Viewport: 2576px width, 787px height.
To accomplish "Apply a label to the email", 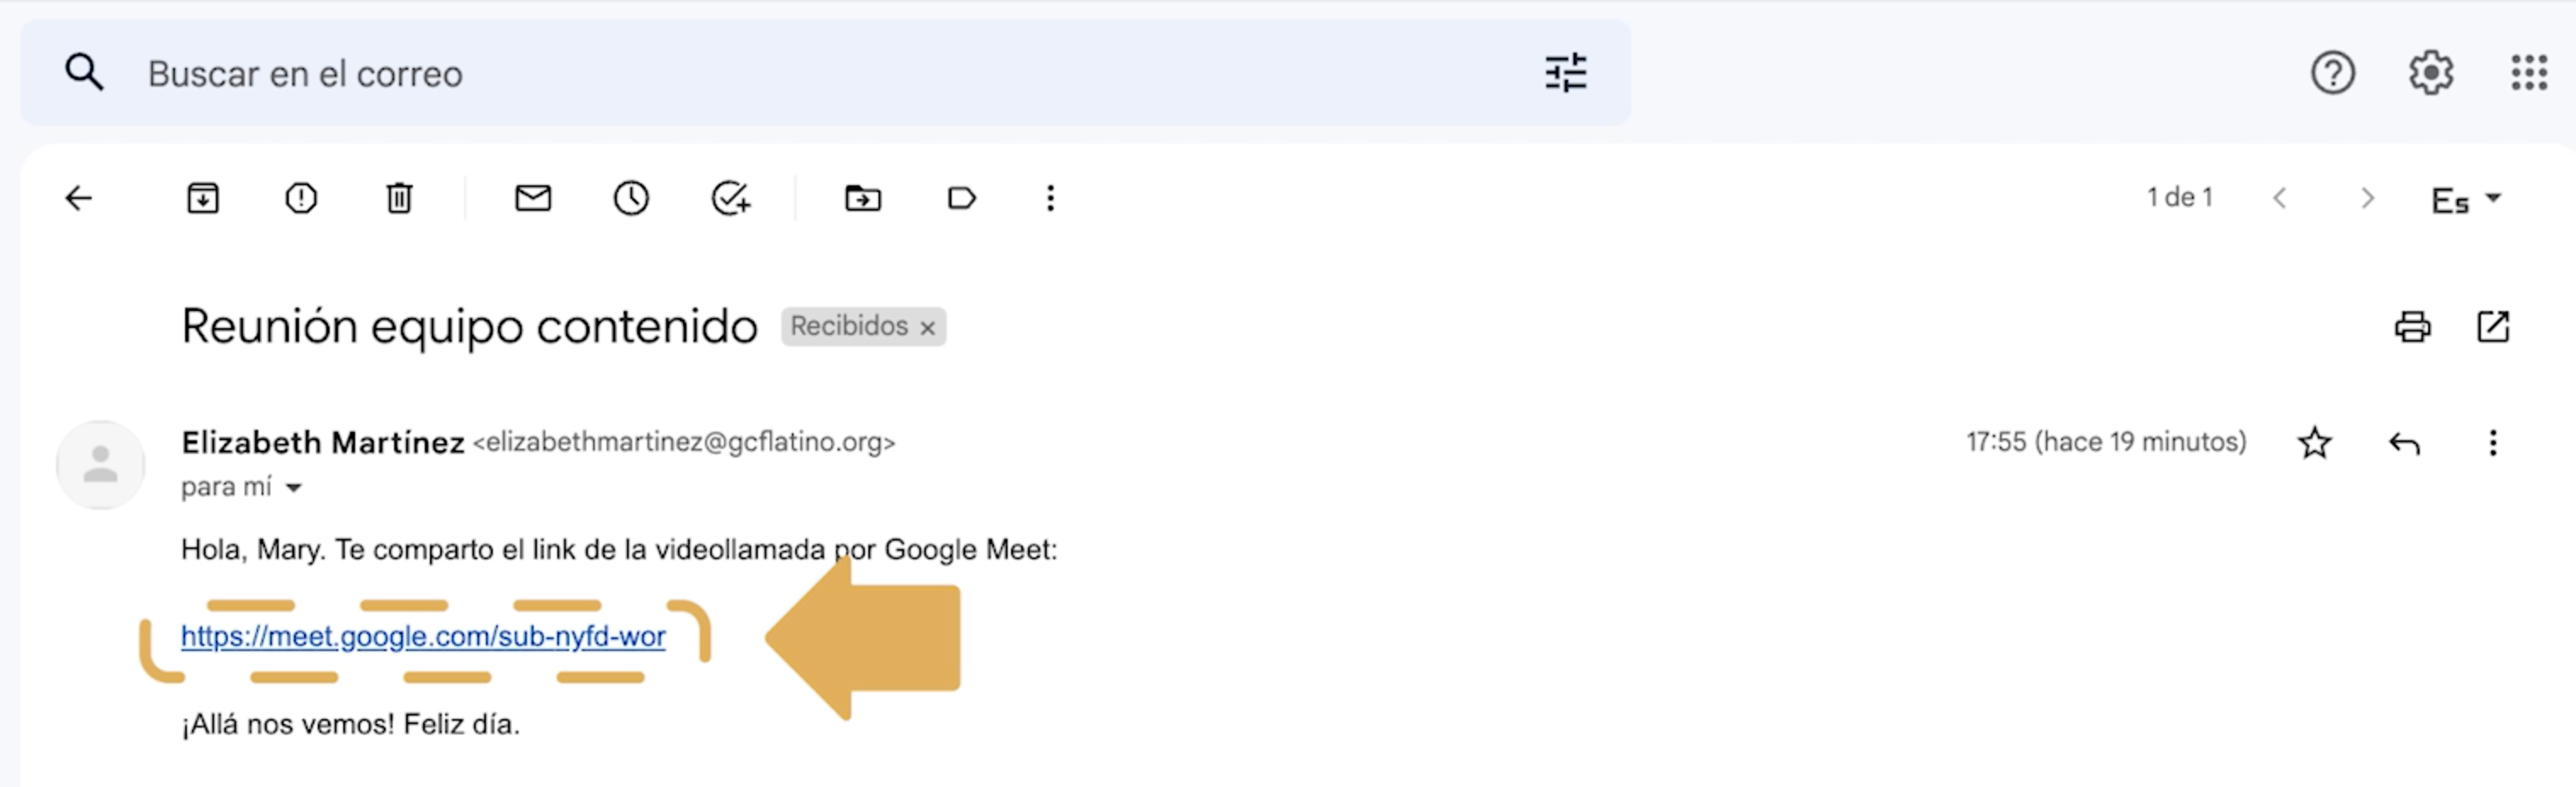I will (961, 197).
